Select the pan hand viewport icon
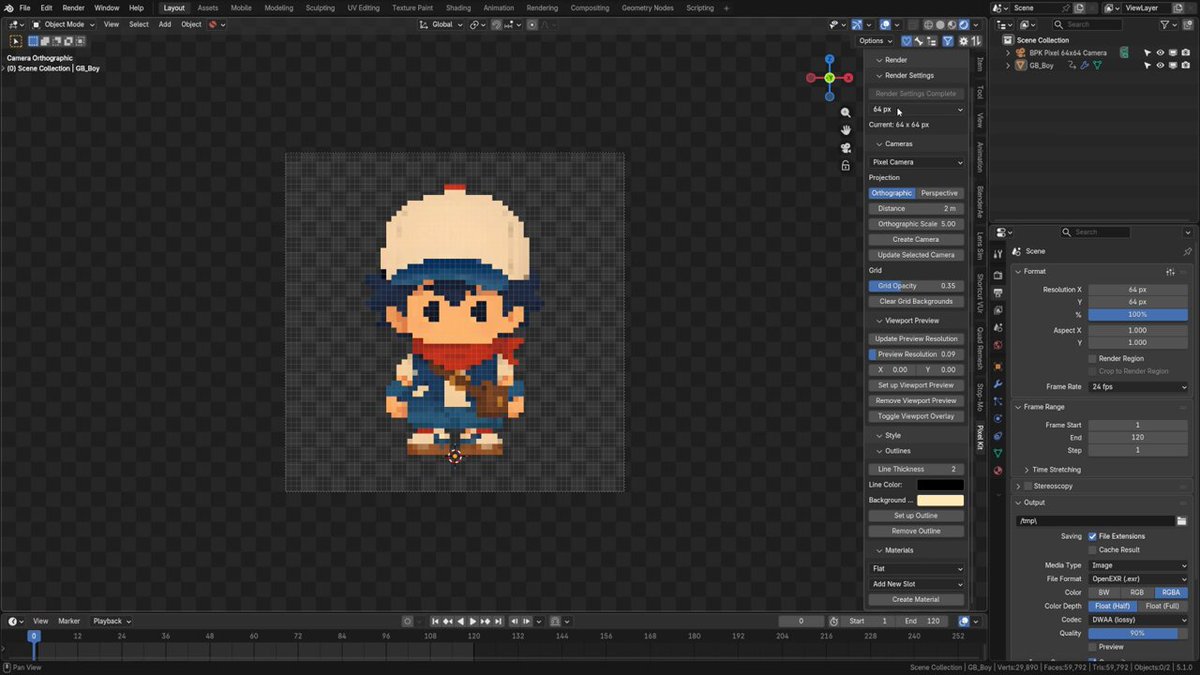Screen dimensions: 1200x675 (x=846, y=130)
